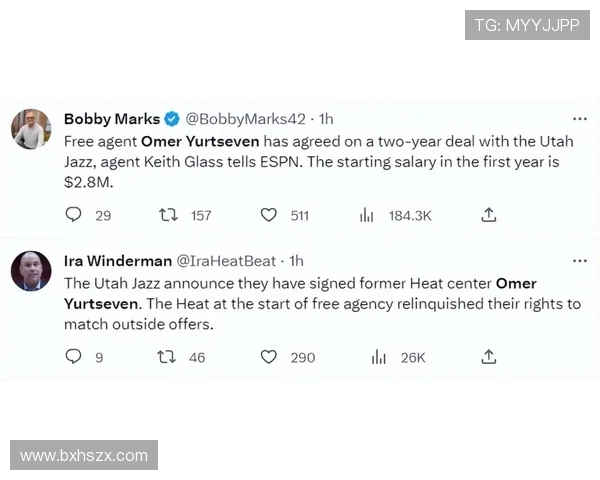Retweet Bobby Marks' Yurtseven post
Viewport: 600px width, 480px height.
pos(167,214)
